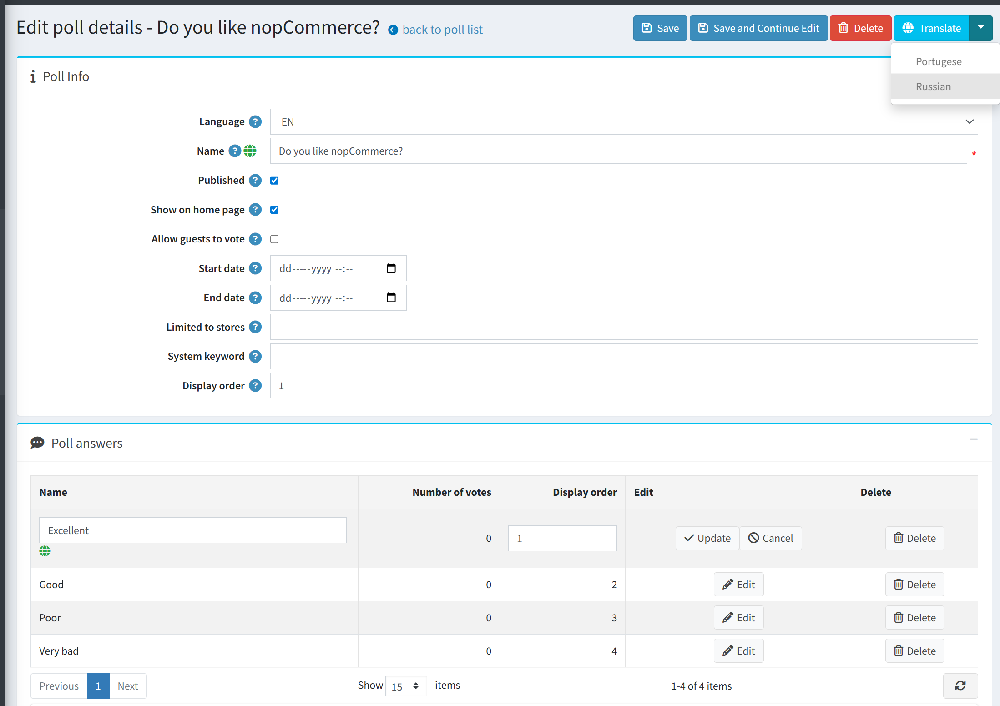Screen dimensions: 1000x706
Task: Click the Number of votes column header
Action: pos(452,492)
